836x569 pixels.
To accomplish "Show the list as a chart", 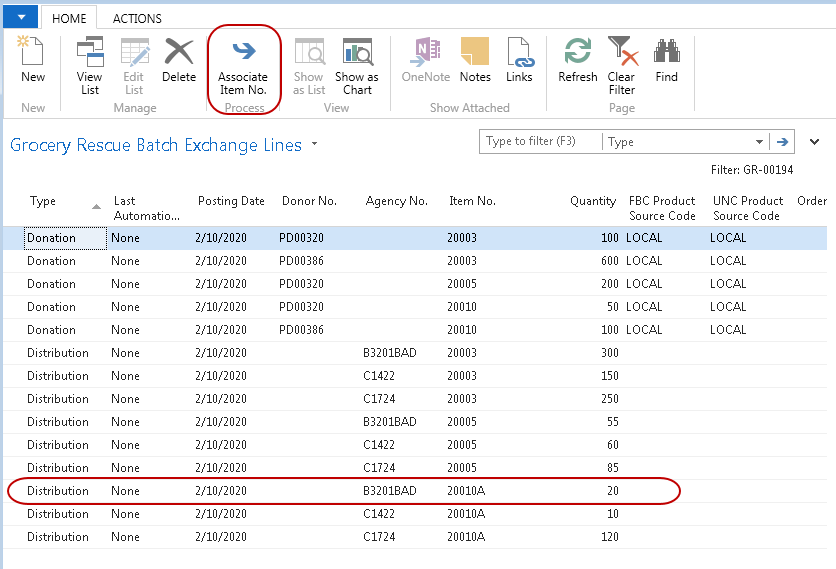I will click(x=357, y=65).
